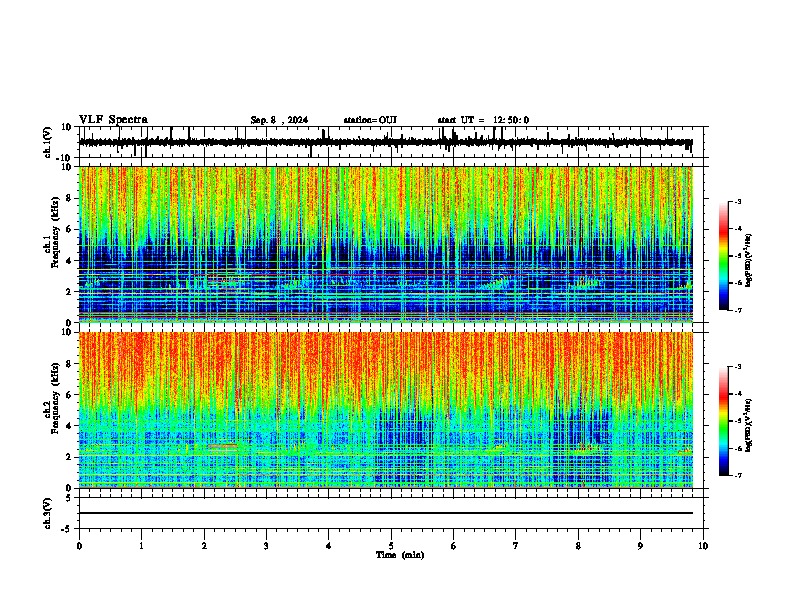This screenshot has width=792, height=612.
Task: Click tick label 9 on the Time axis
Action: 640,546
